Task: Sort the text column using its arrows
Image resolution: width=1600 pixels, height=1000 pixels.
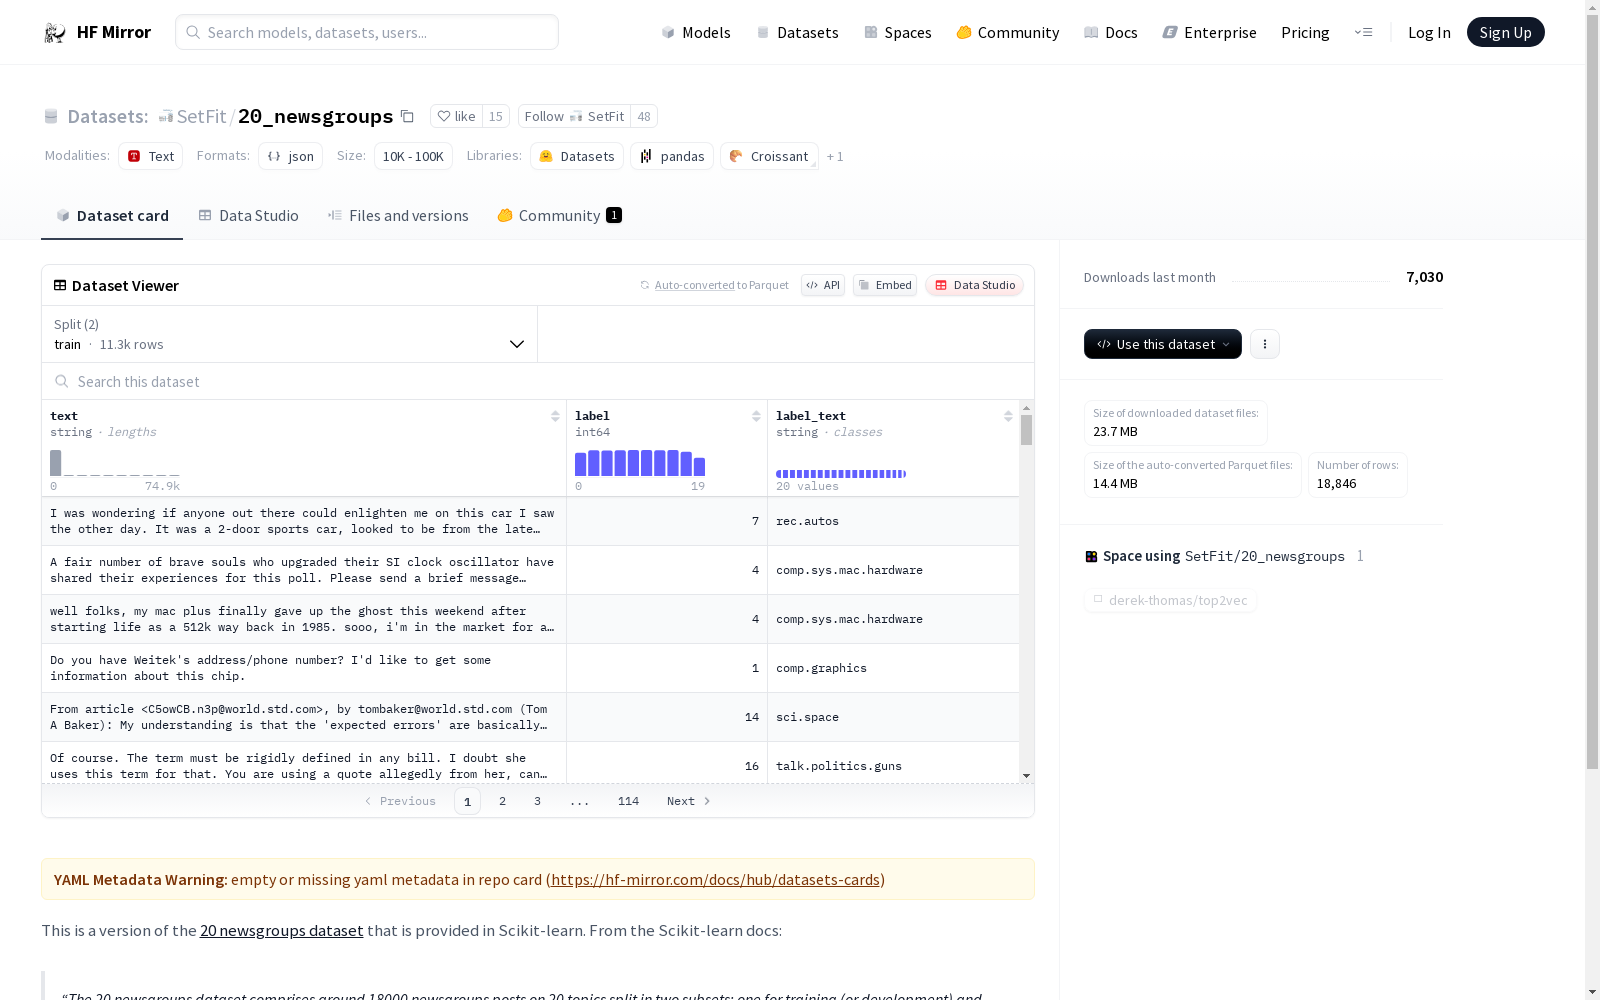Action: [x=555, y=416]
